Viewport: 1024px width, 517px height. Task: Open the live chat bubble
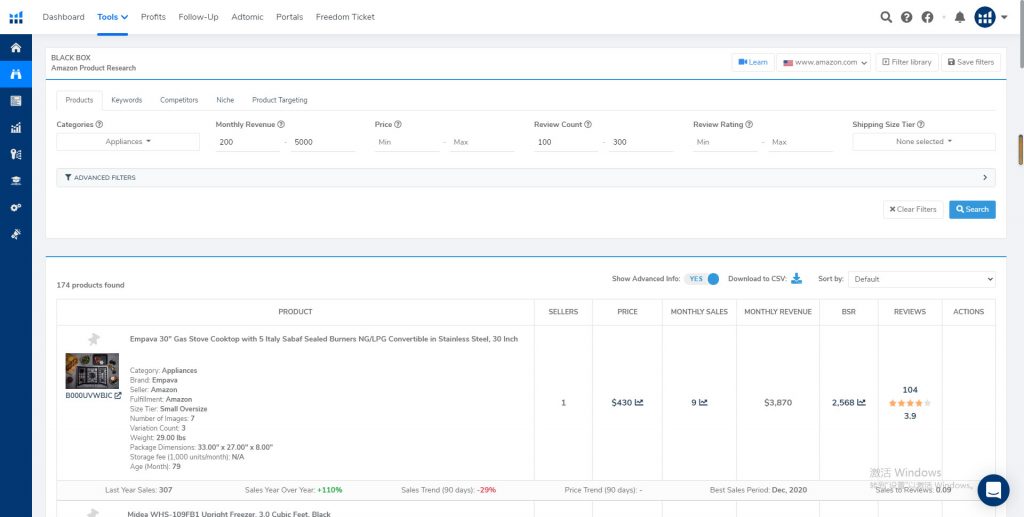click(x=993, y=490)
